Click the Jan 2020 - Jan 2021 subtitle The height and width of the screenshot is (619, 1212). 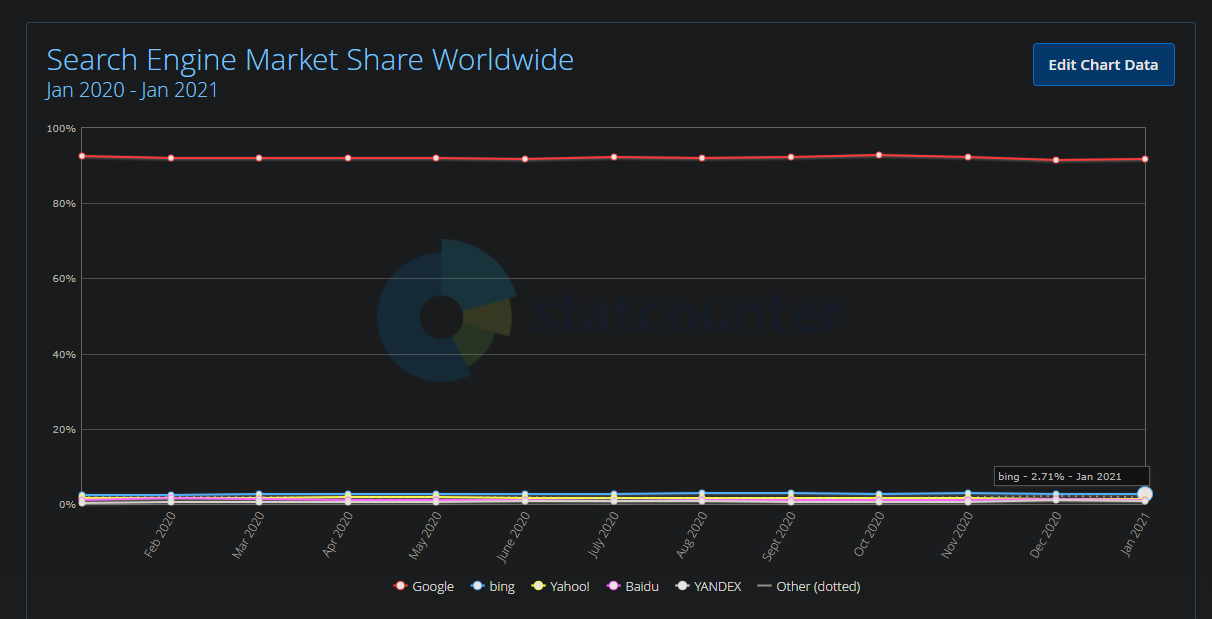132,90
